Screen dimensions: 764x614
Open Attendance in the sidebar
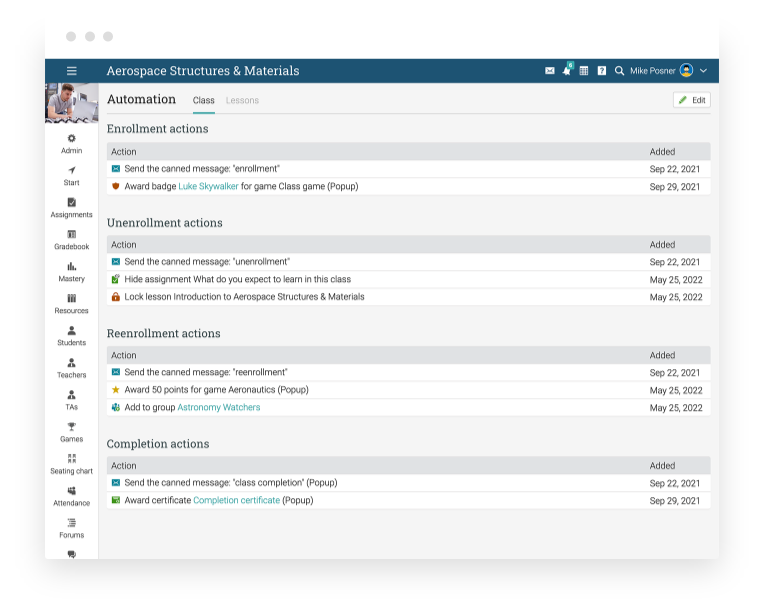click(72, 497)
